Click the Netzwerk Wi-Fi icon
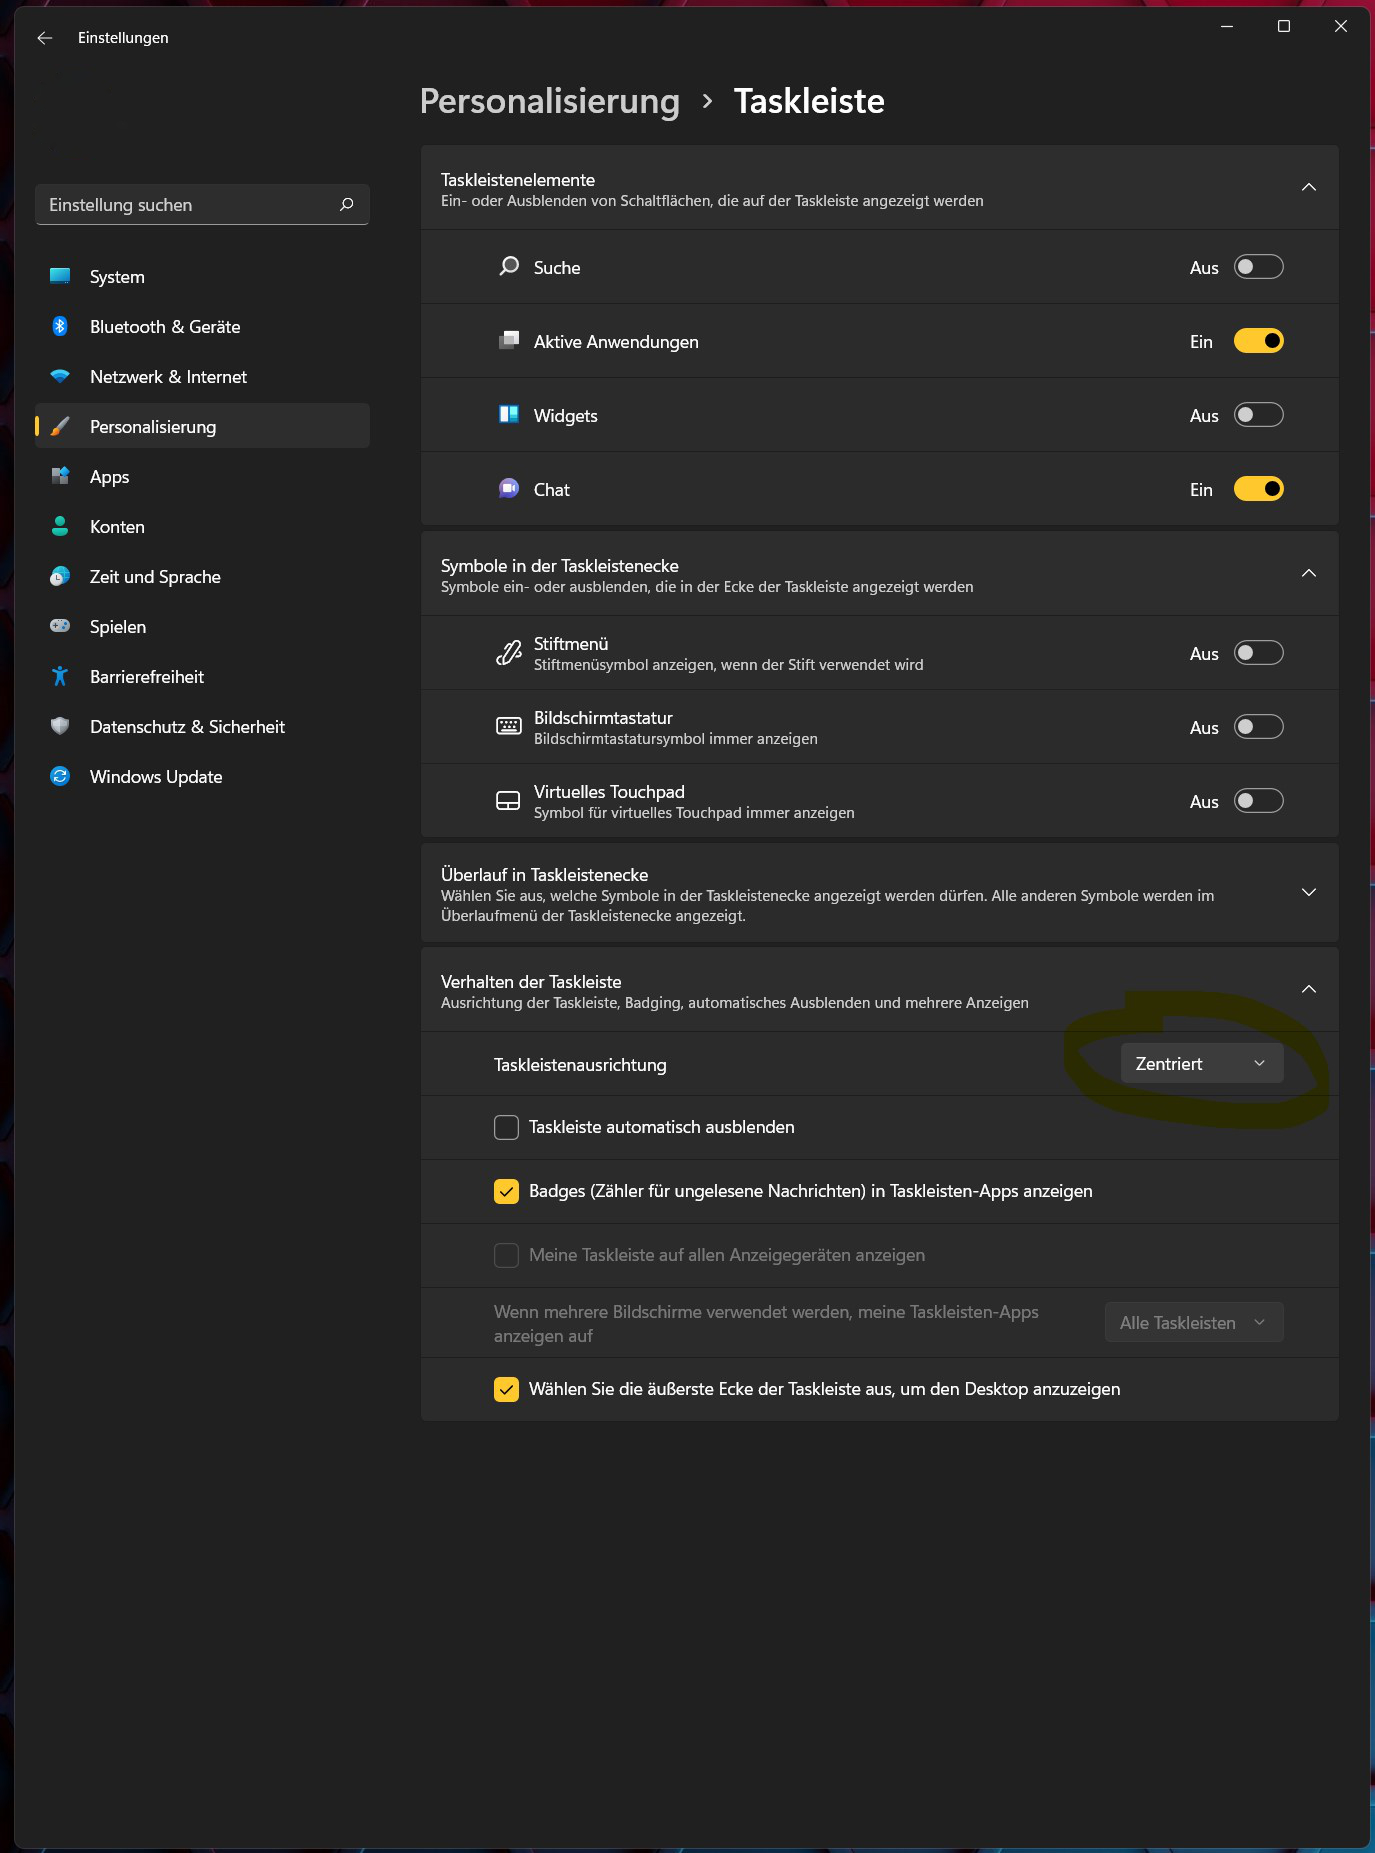The image size is (1375, 1853). point(60,376)
